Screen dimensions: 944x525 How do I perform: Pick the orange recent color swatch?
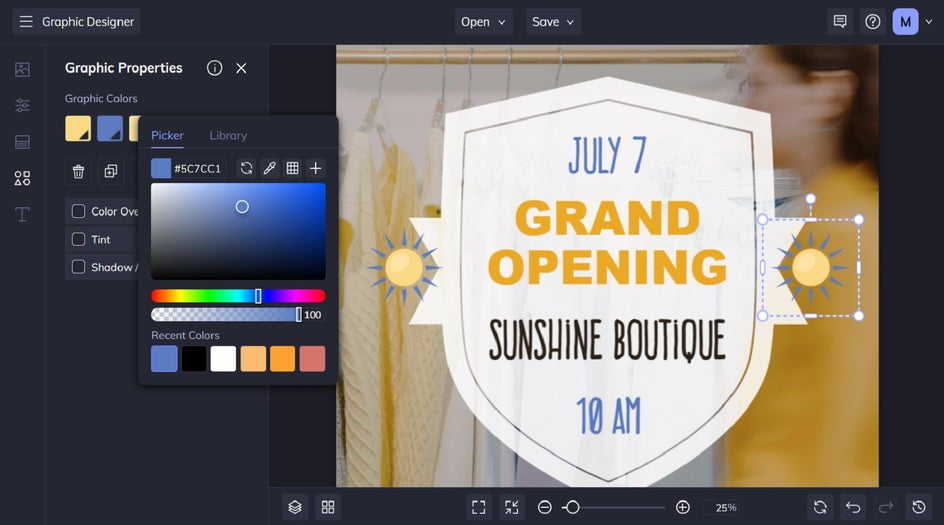[282, 359]
